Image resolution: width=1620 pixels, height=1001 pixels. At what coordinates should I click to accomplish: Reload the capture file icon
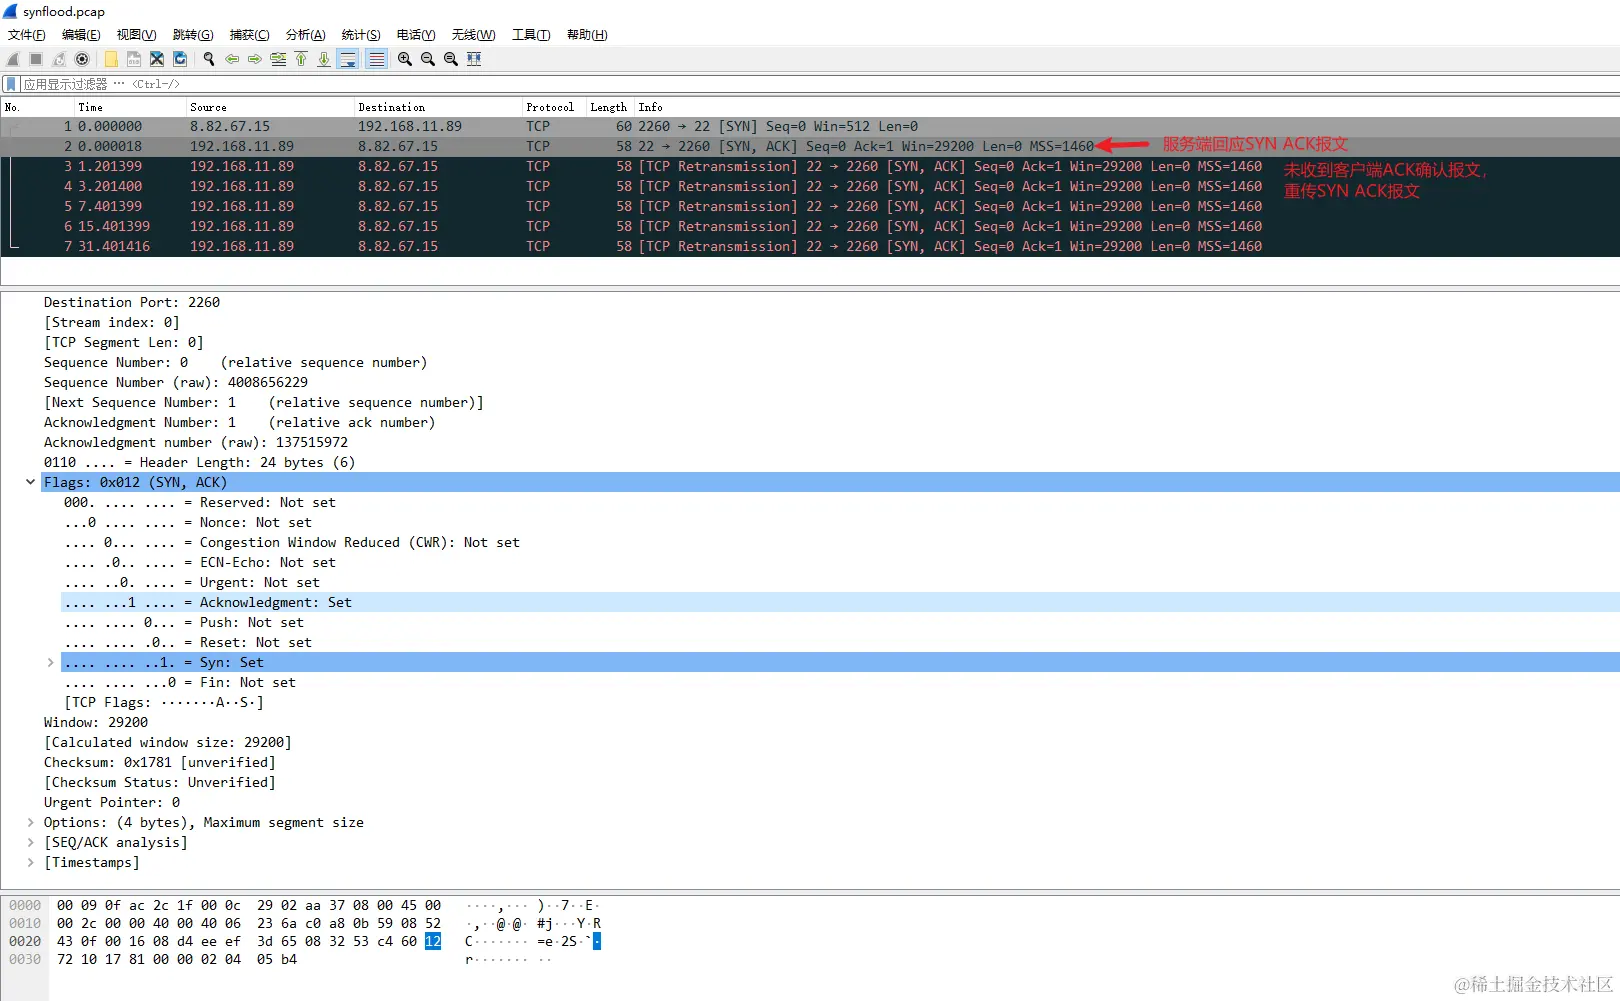[x=180, y=59]
